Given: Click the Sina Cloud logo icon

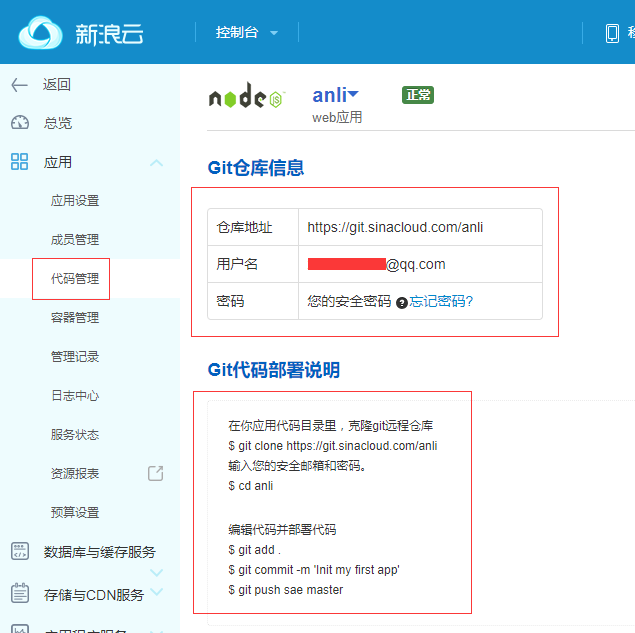Looking at the screenshot, I should tap(40, 33).
